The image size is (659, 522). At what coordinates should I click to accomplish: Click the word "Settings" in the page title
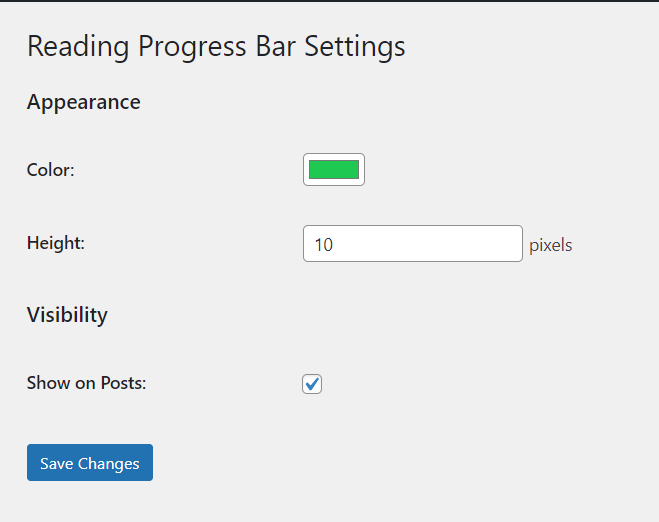coord(355,47)
